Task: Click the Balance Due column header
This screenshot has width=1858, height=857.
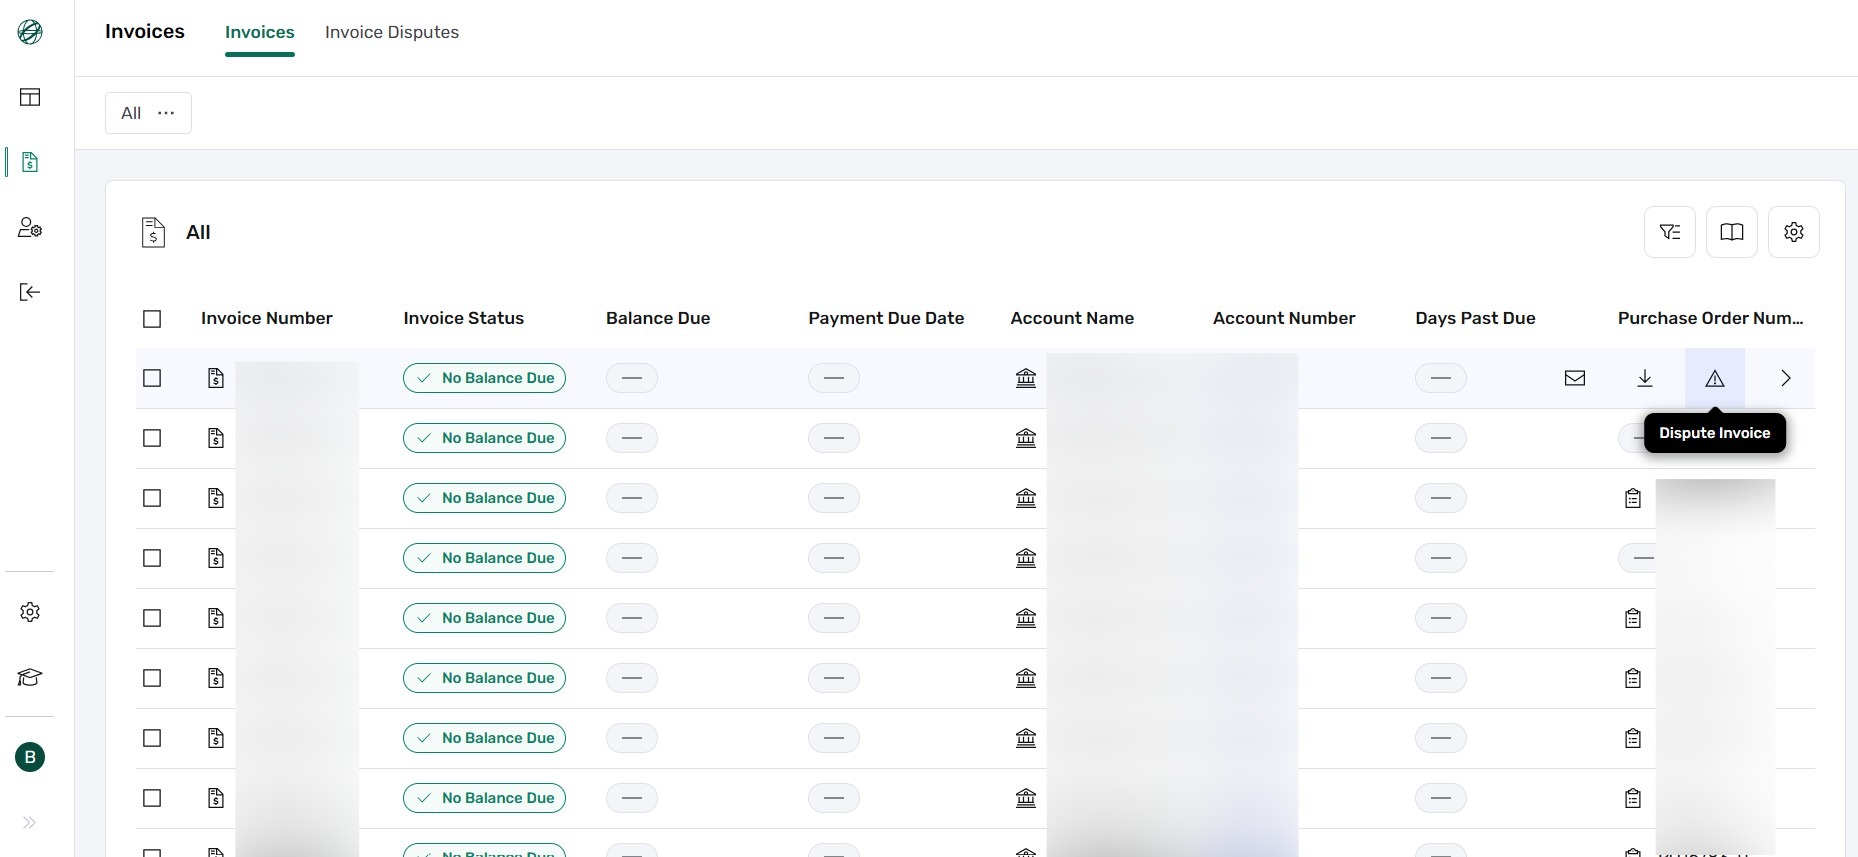Action: tap(658, 318)
